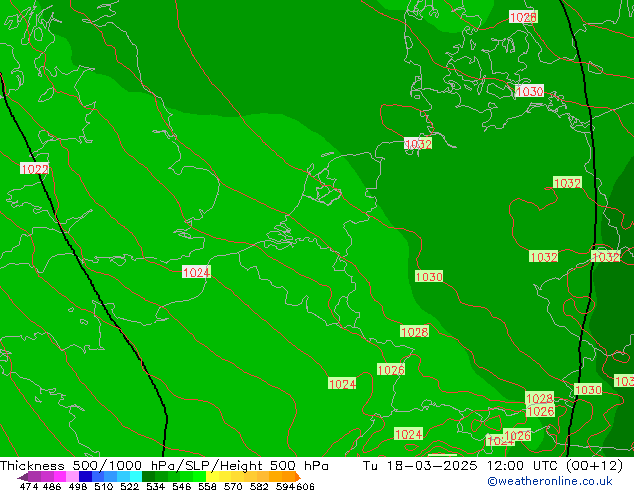Screen dimensions: 634x490
Task: Click the 'UTC' text
Action: click(547, 466)
